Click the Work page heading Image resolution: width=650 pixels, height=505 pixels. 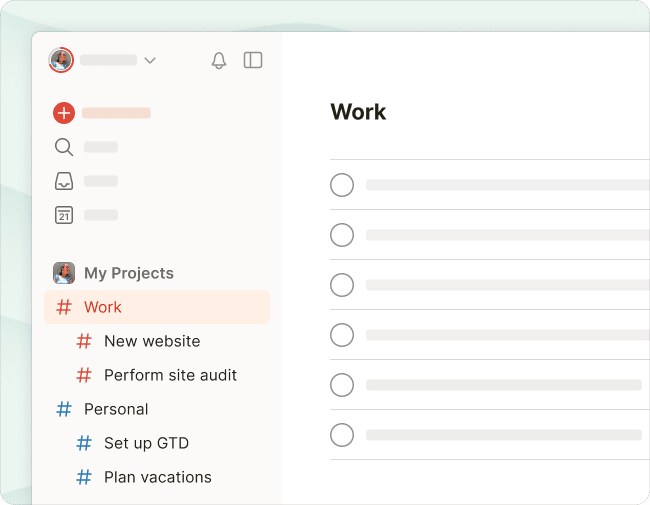click(x=358, y=112)
